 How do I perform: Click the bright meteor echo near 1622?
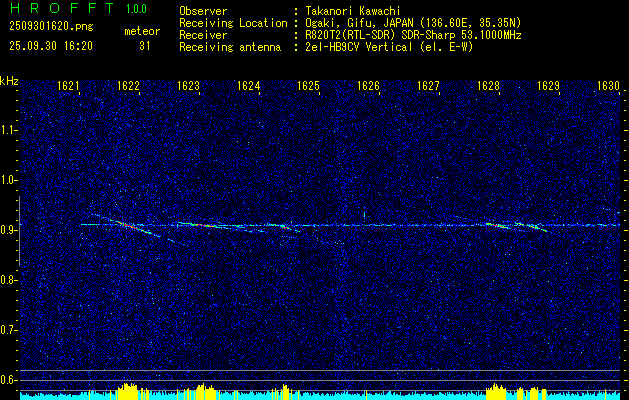132,227
